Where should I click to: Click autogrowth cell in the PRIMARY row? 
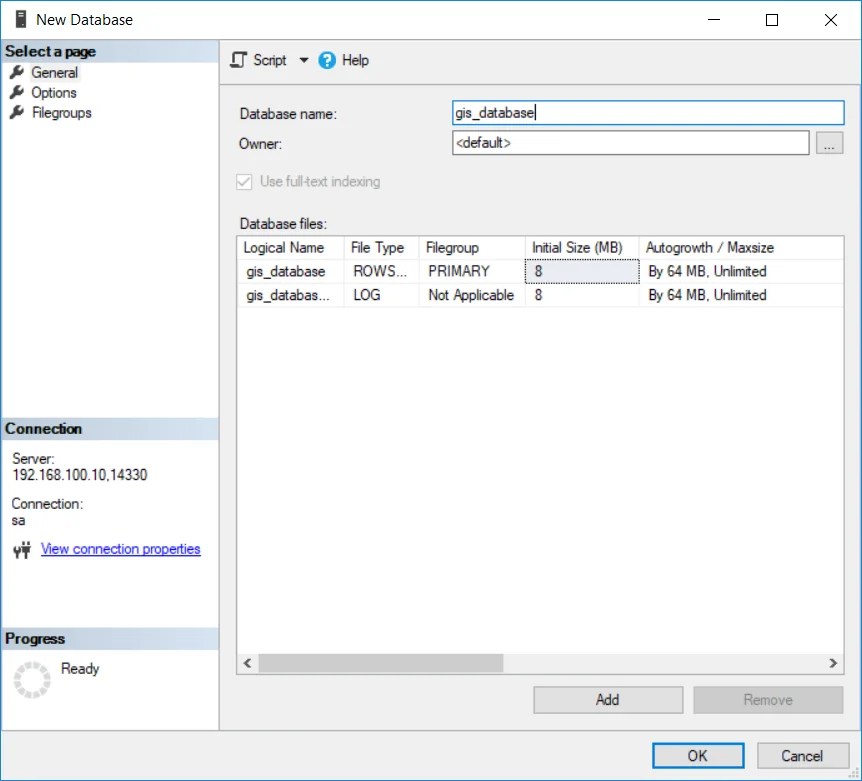[x=741, y=272]
